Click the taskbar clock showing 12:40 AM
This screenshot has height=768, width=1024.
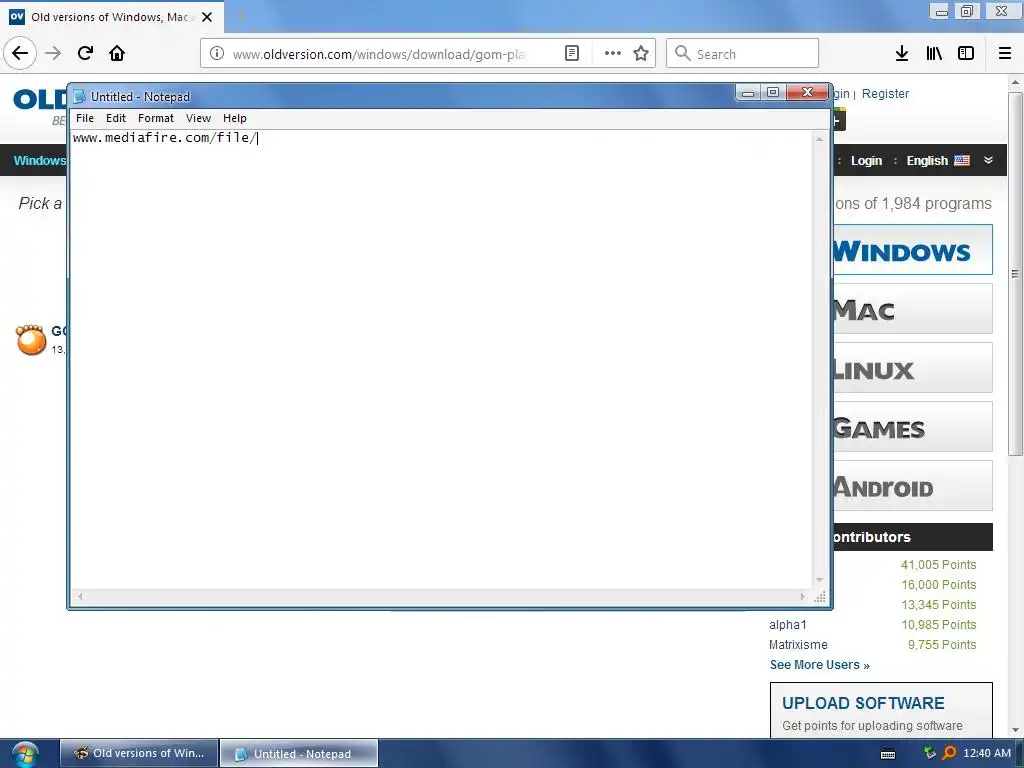point(987,754)
